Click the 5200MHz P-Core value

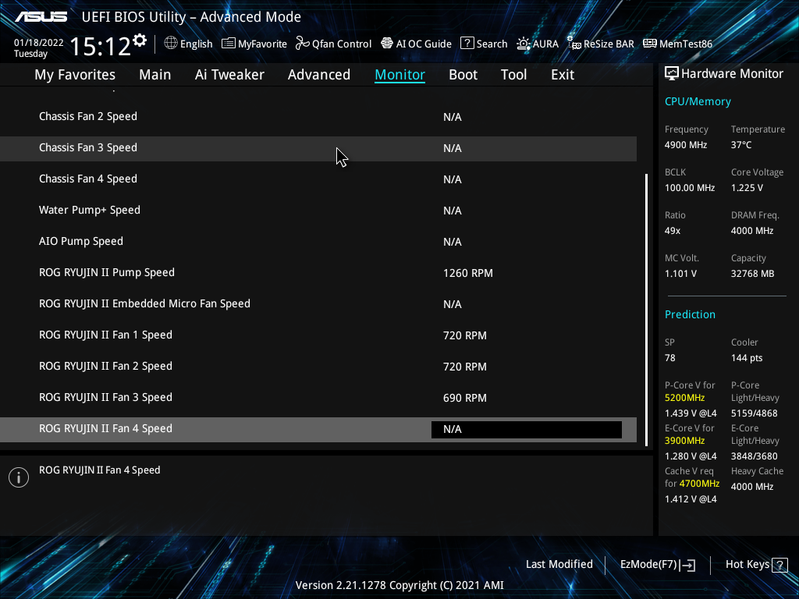click(x=684, y=398)
